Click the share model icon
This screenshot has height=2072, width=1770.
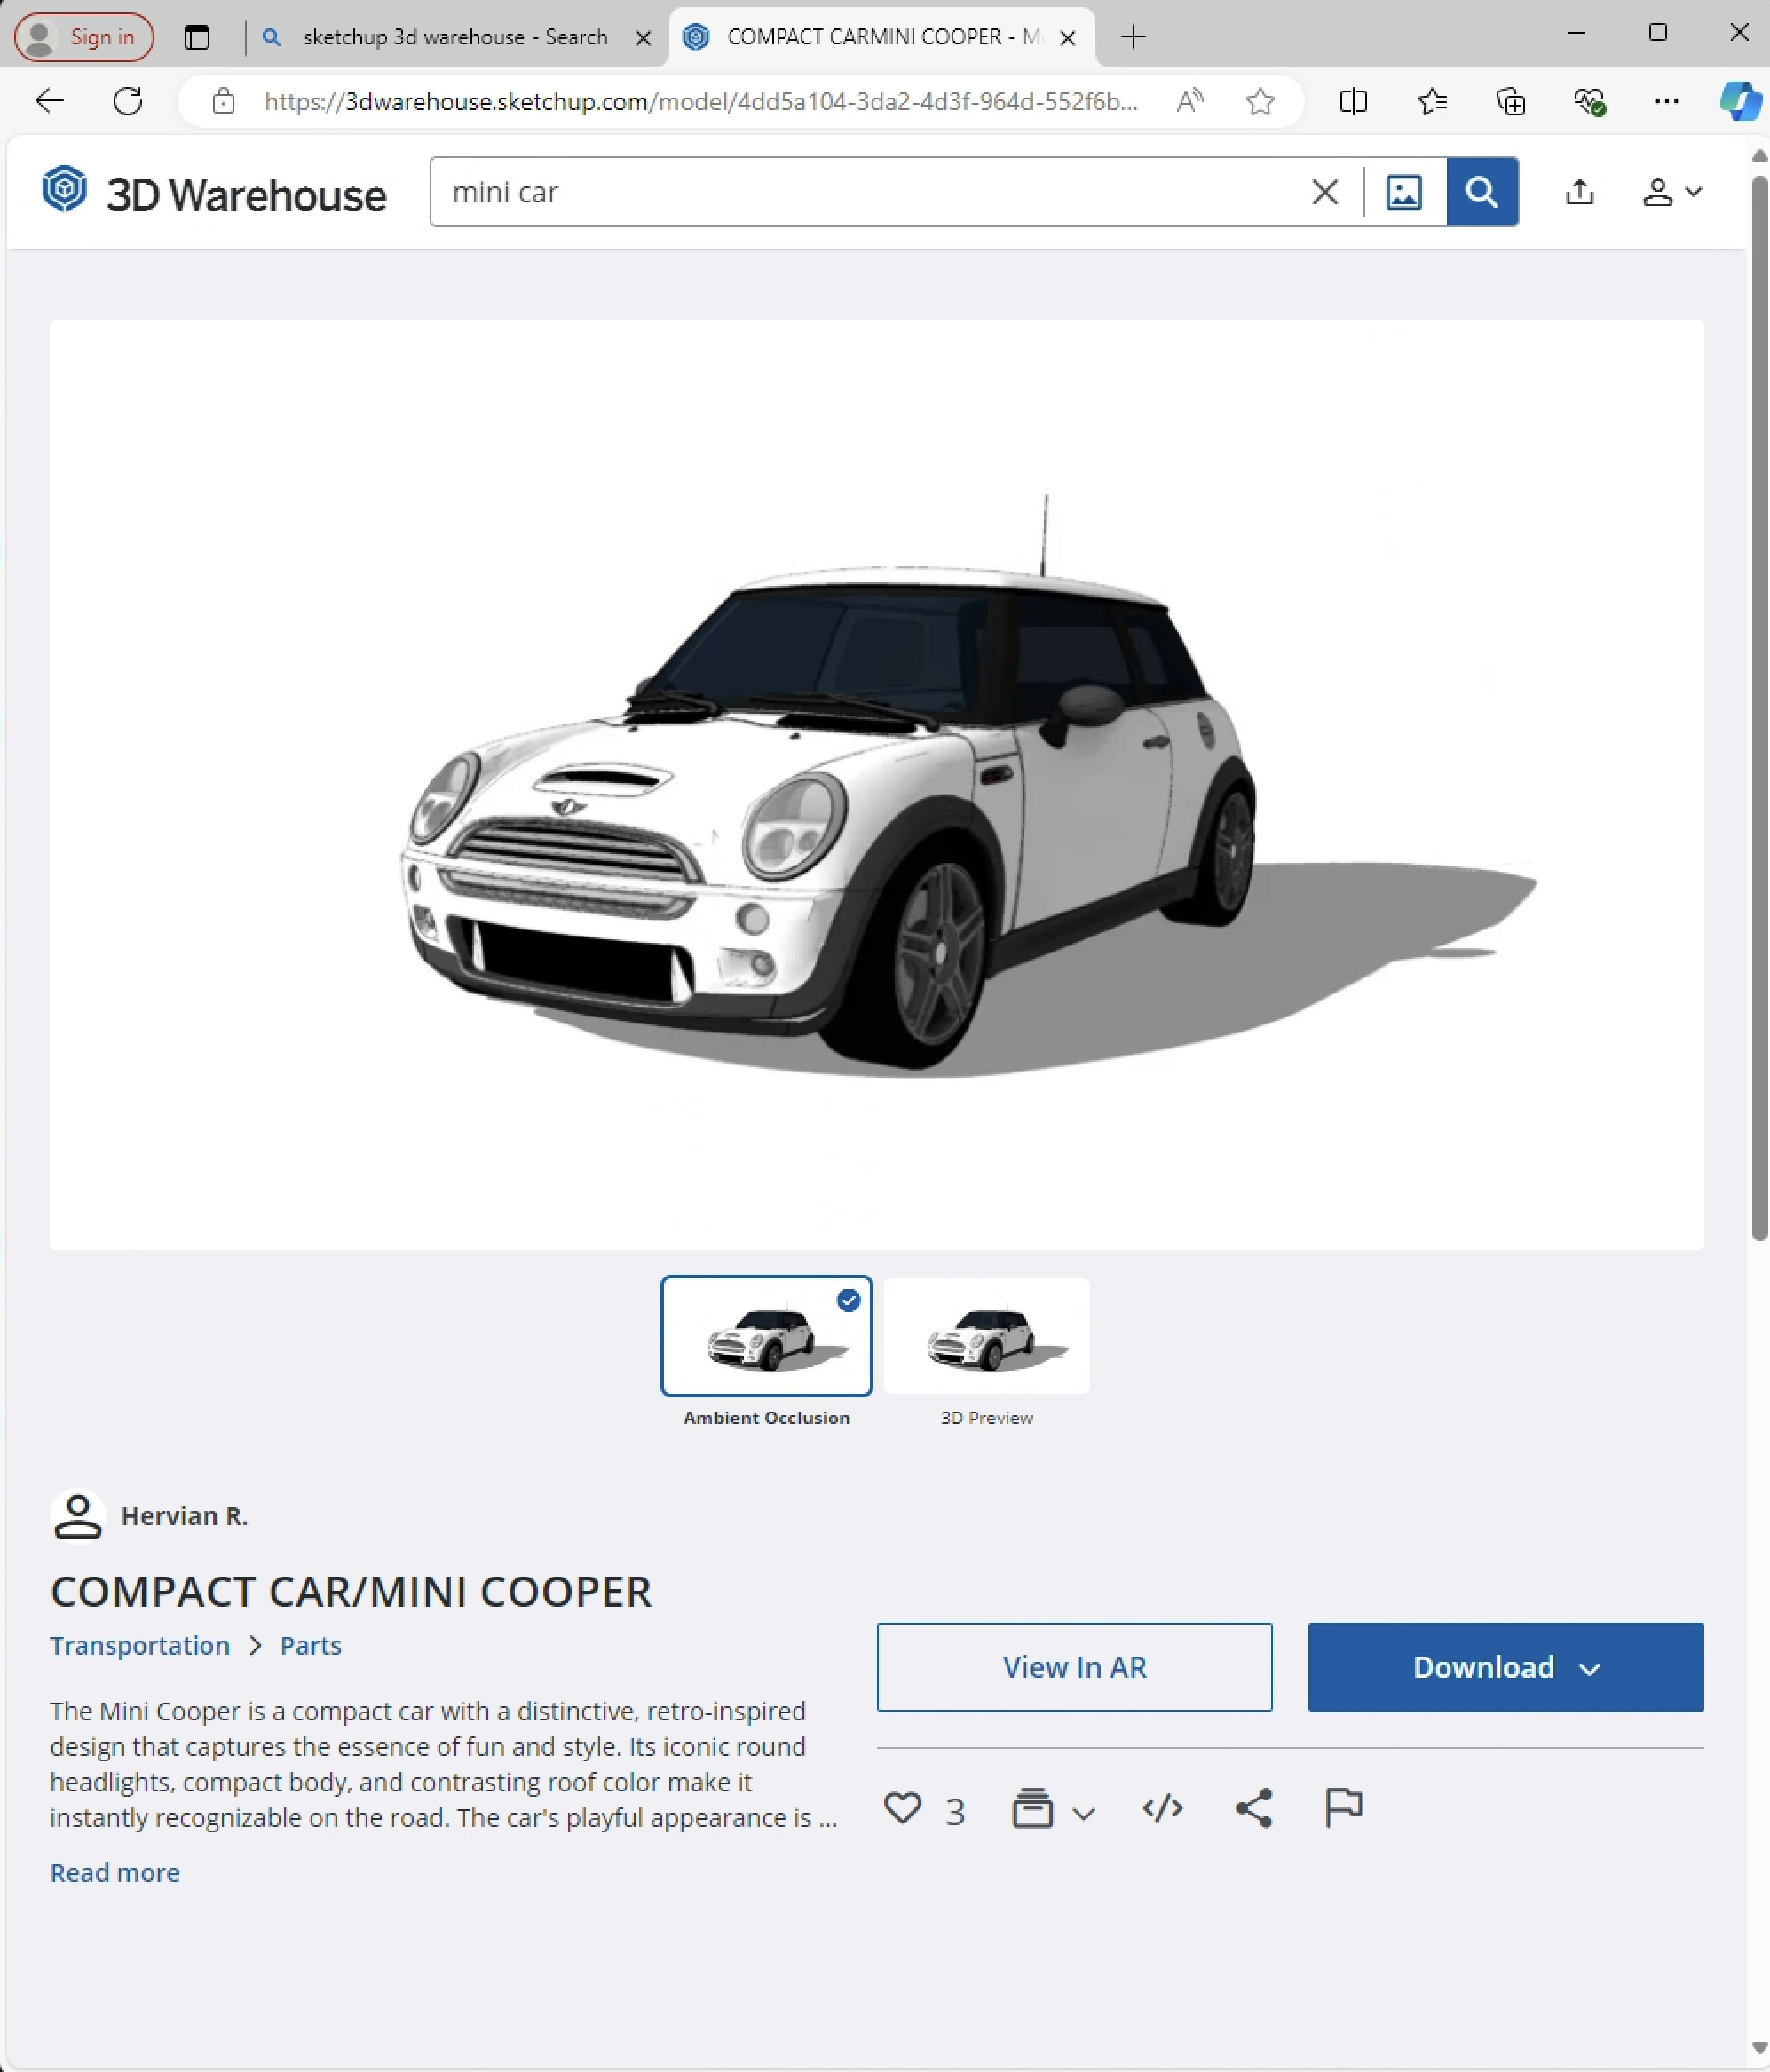[x=1254, y=1808]
